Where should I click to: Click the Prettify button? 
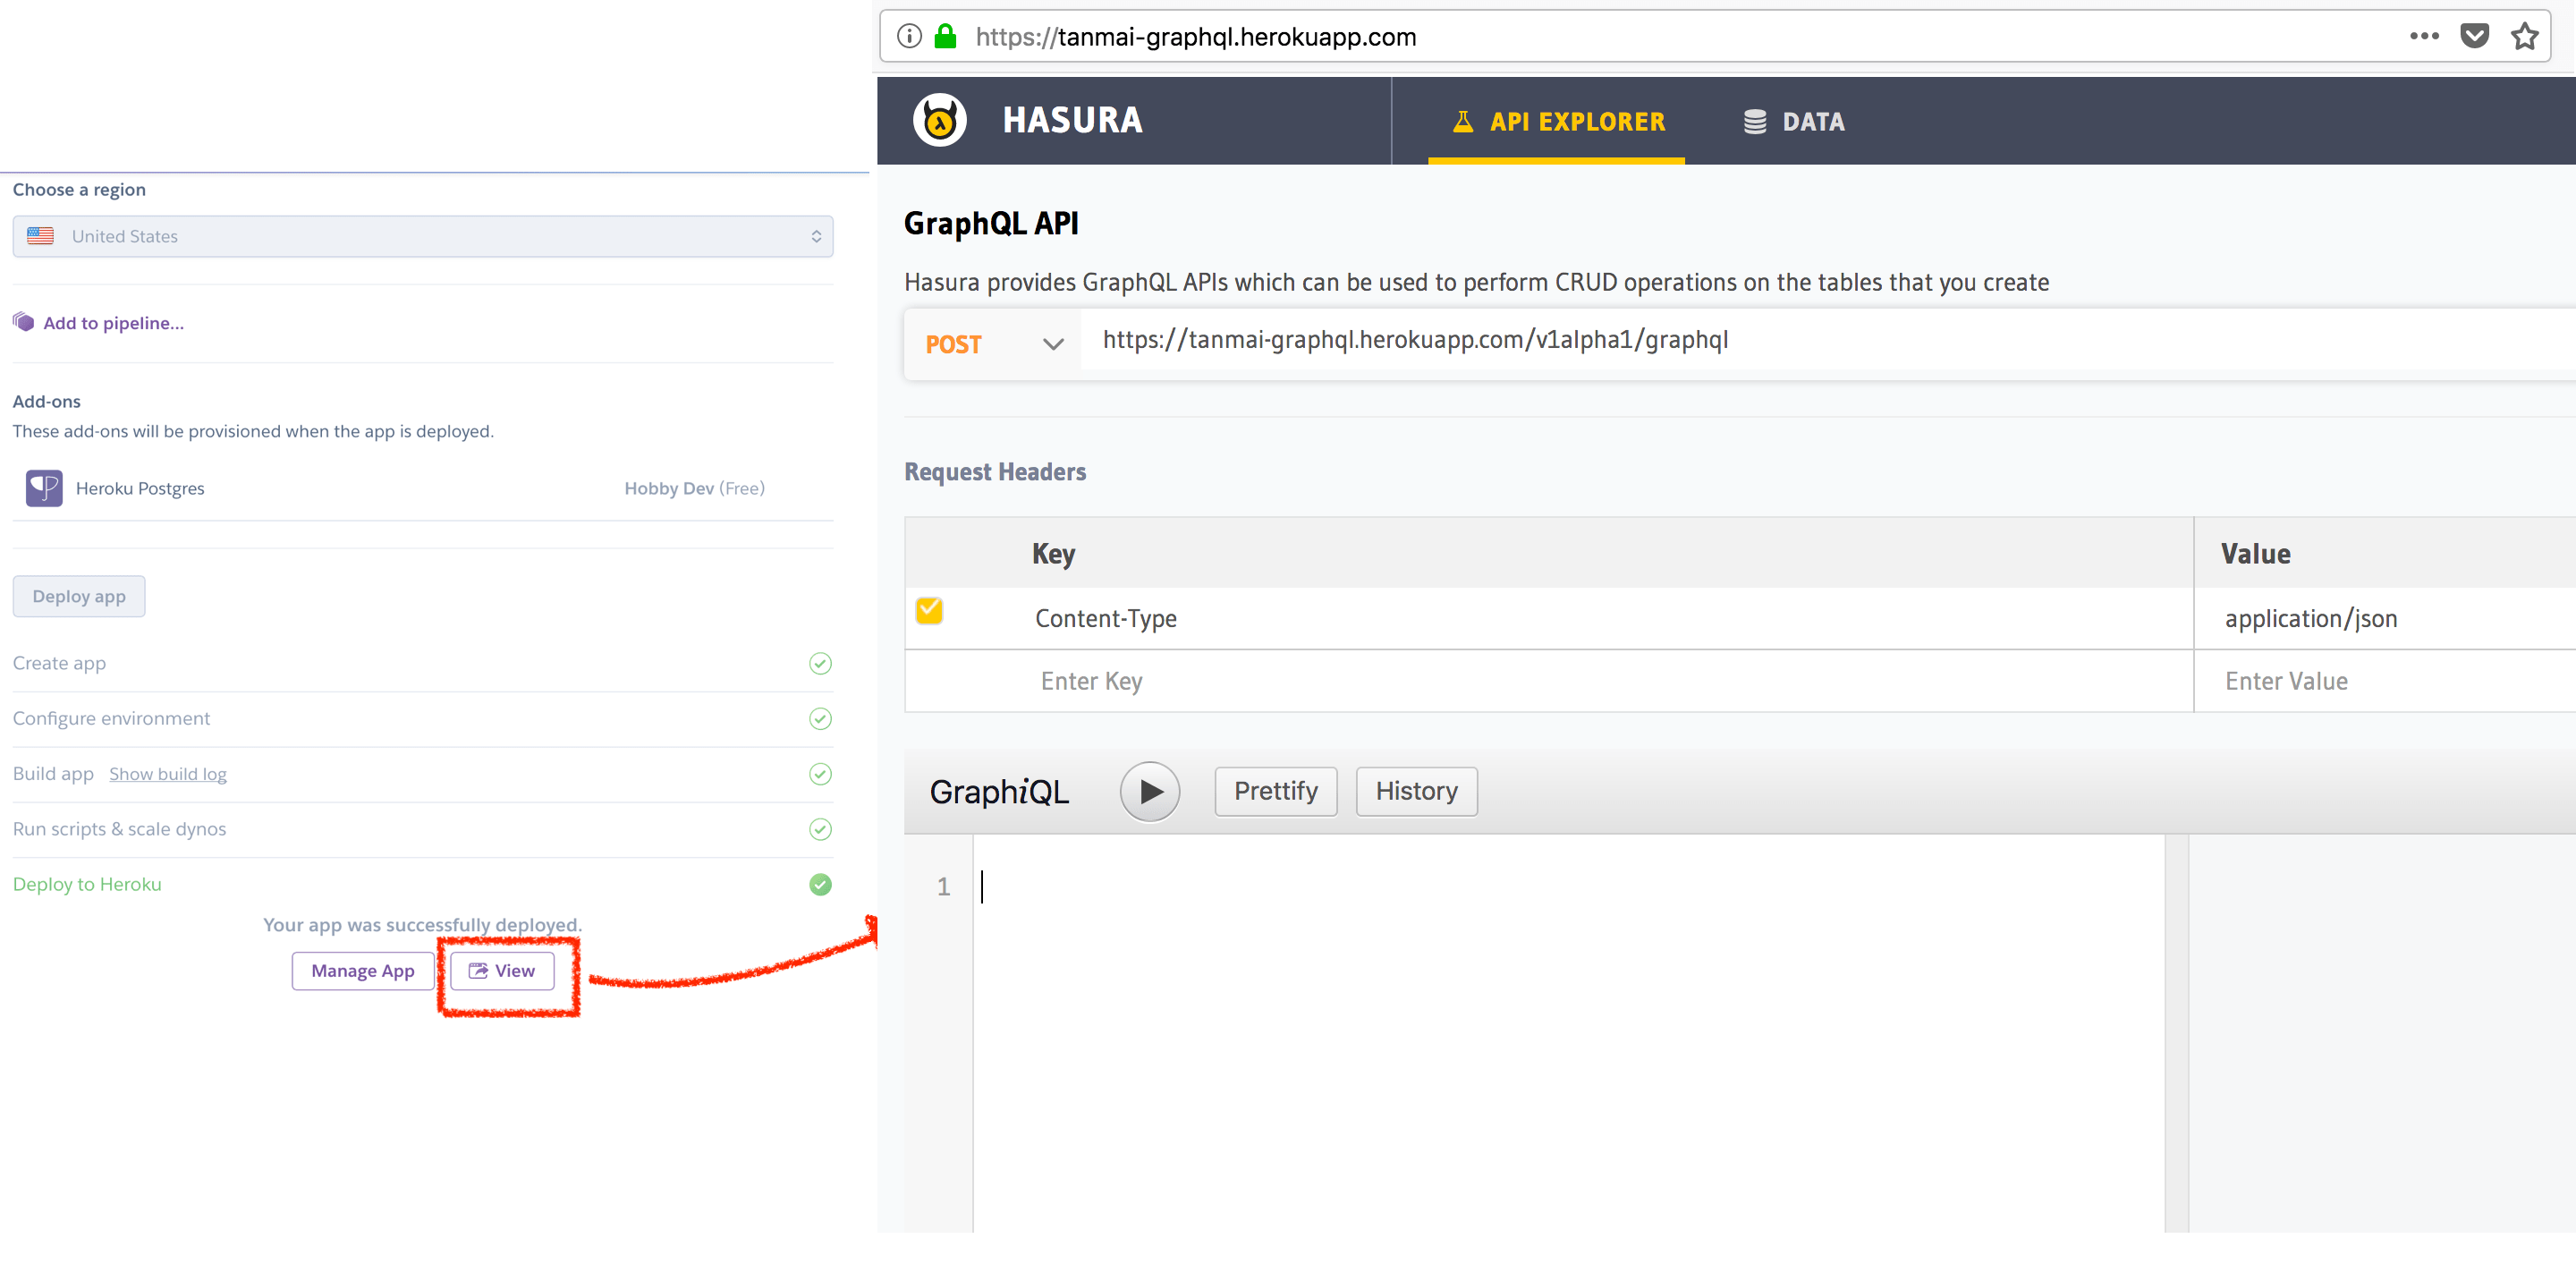pyautogui.click(x=1275, y=791)
